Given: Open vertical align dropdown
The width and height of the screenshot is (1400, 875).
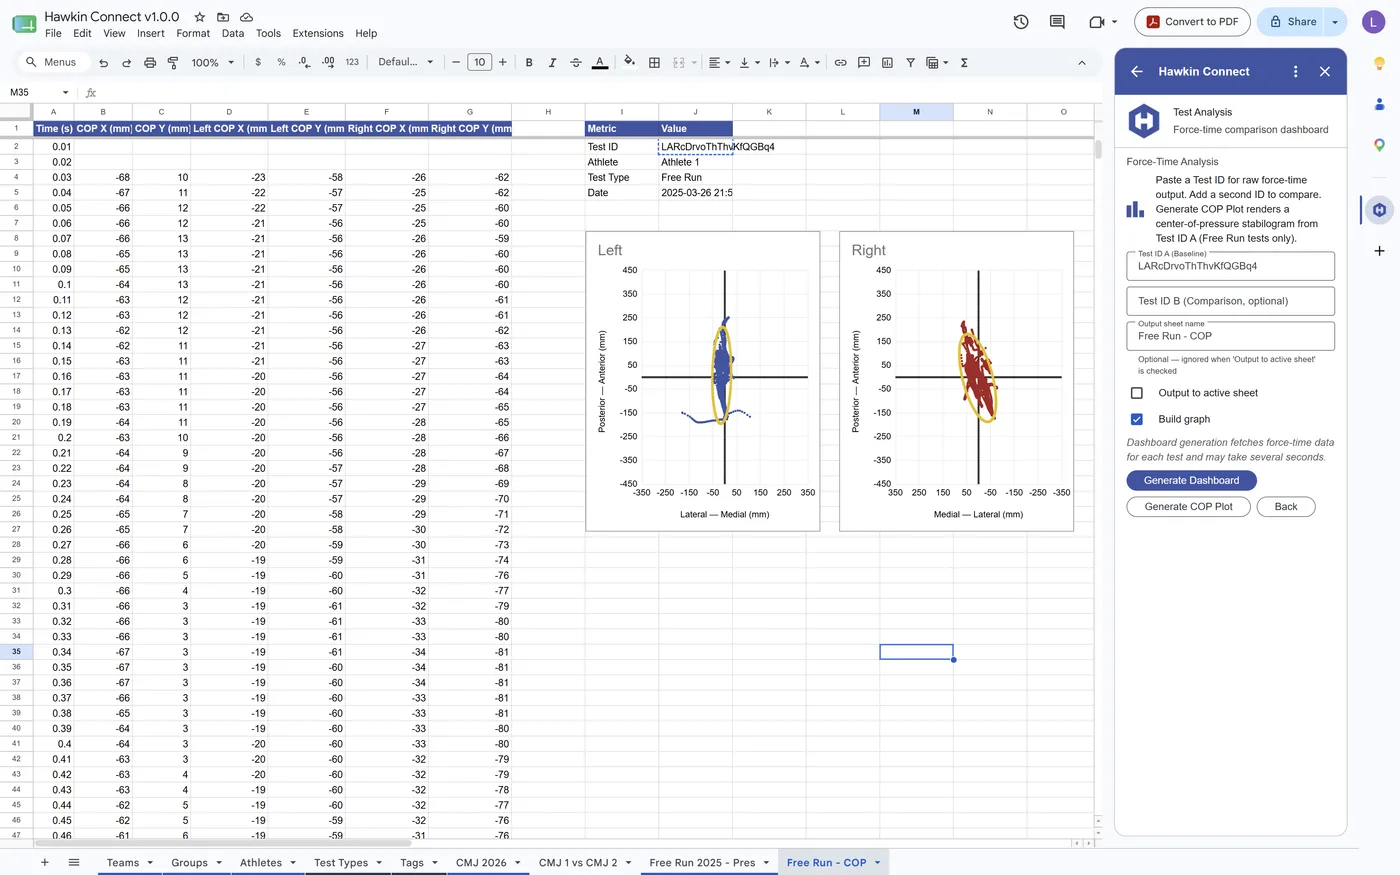Looking at the screenshot, I should [749, 63].
